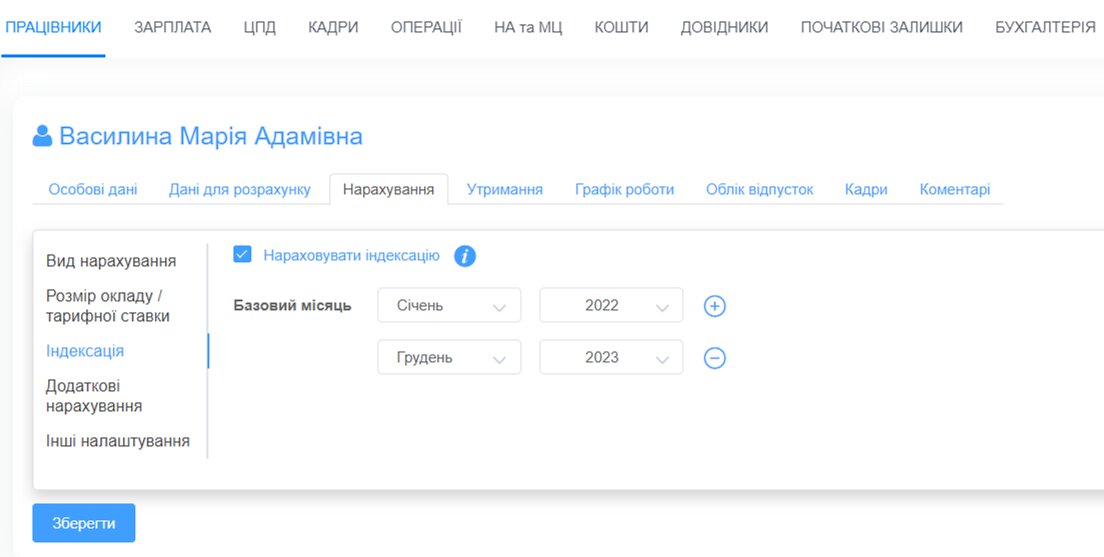Switch to the Графік роботи tab
1104x557 pixels.
coord(625,189)
